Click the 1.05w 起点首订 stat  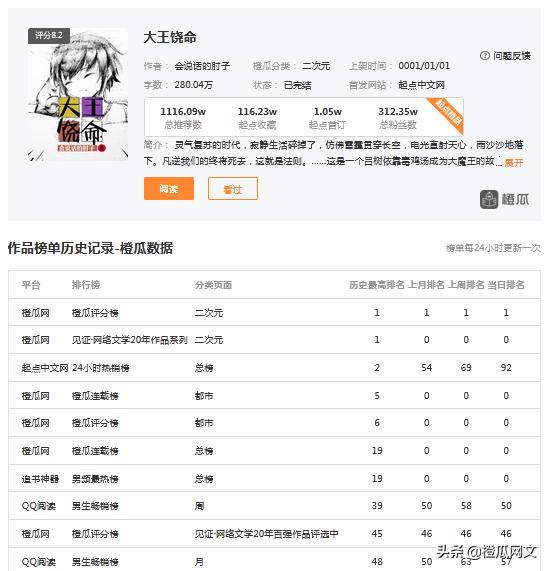tap(327, 118)
